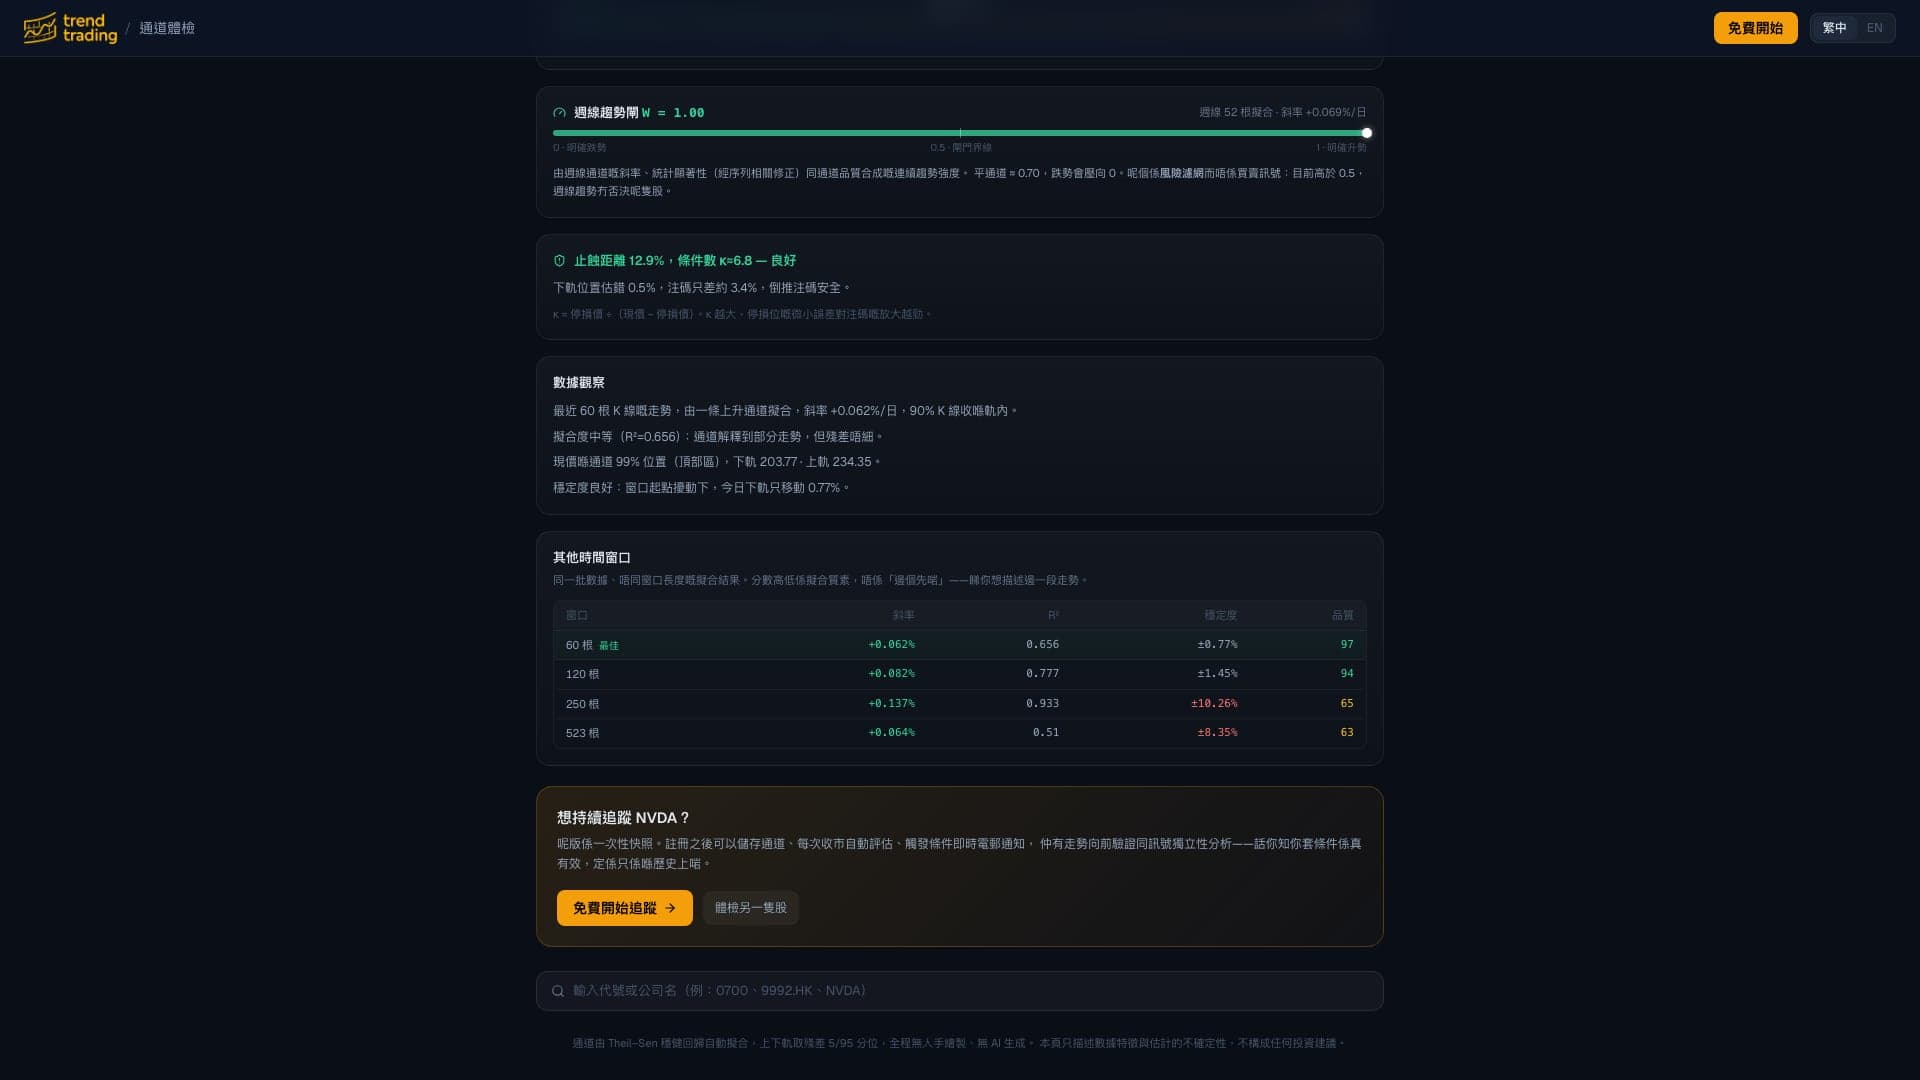Screen dimensions: 1920x1080
Task: Click the 想持續追蹤 NVDA? heading
Action: (x=623, y=818)
